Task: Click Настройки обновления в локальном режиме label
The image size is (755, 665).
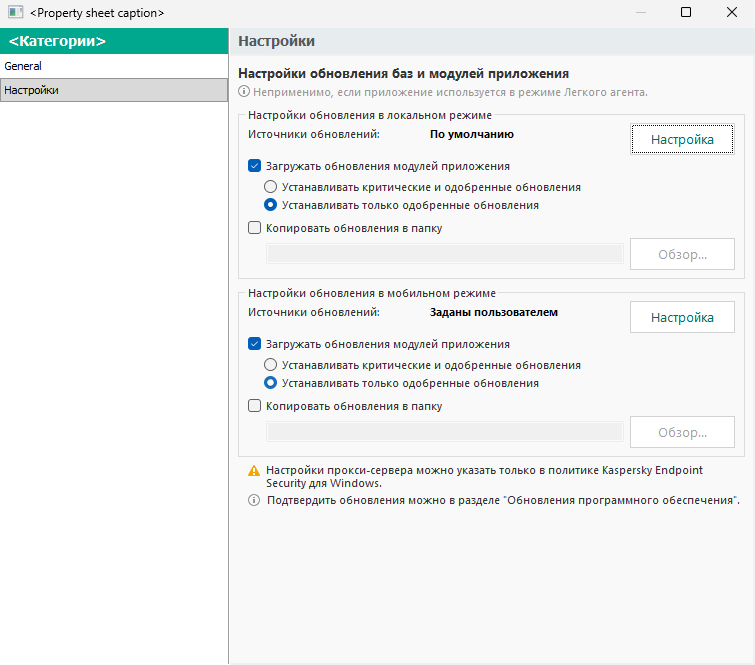Action: [370, 116]
